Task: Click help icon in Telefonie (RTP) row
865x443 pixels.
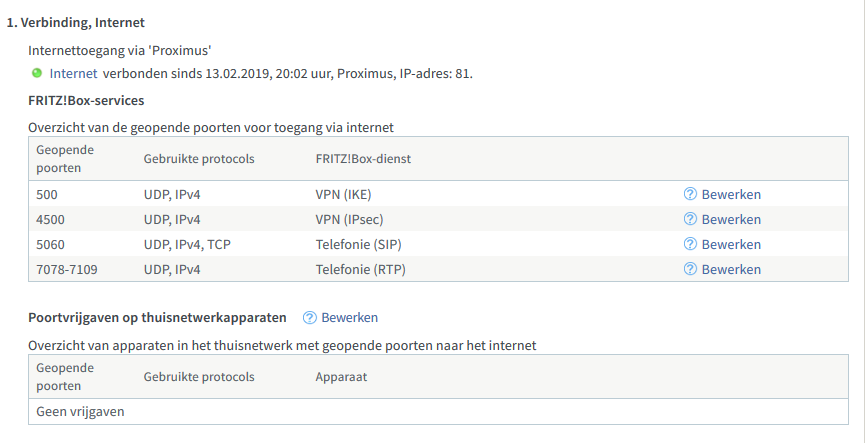Action: (x=690, y=269)
